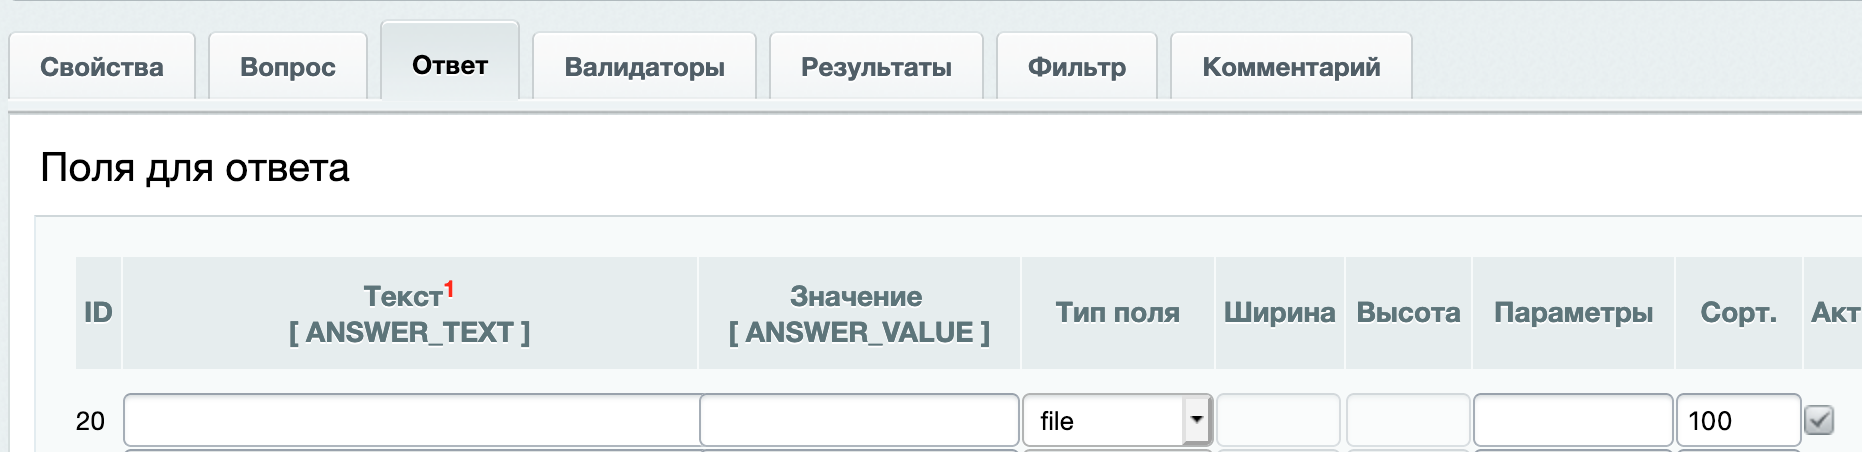Select the Ответ tab
Image resolution: width=1862 pixels, height=452 pixels.
coord(450,65)
